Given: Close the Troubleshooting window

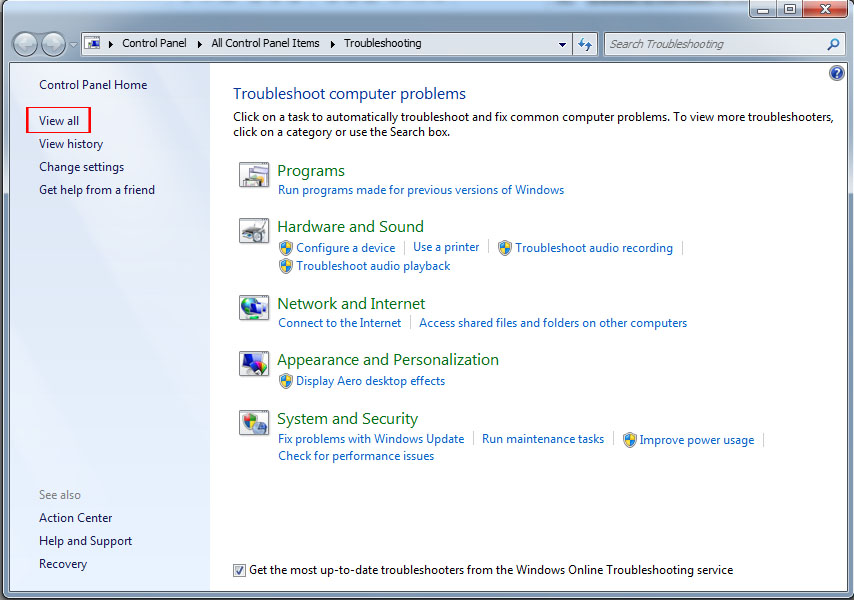Looking at the screenshot, I should click(x=826, y=9).
